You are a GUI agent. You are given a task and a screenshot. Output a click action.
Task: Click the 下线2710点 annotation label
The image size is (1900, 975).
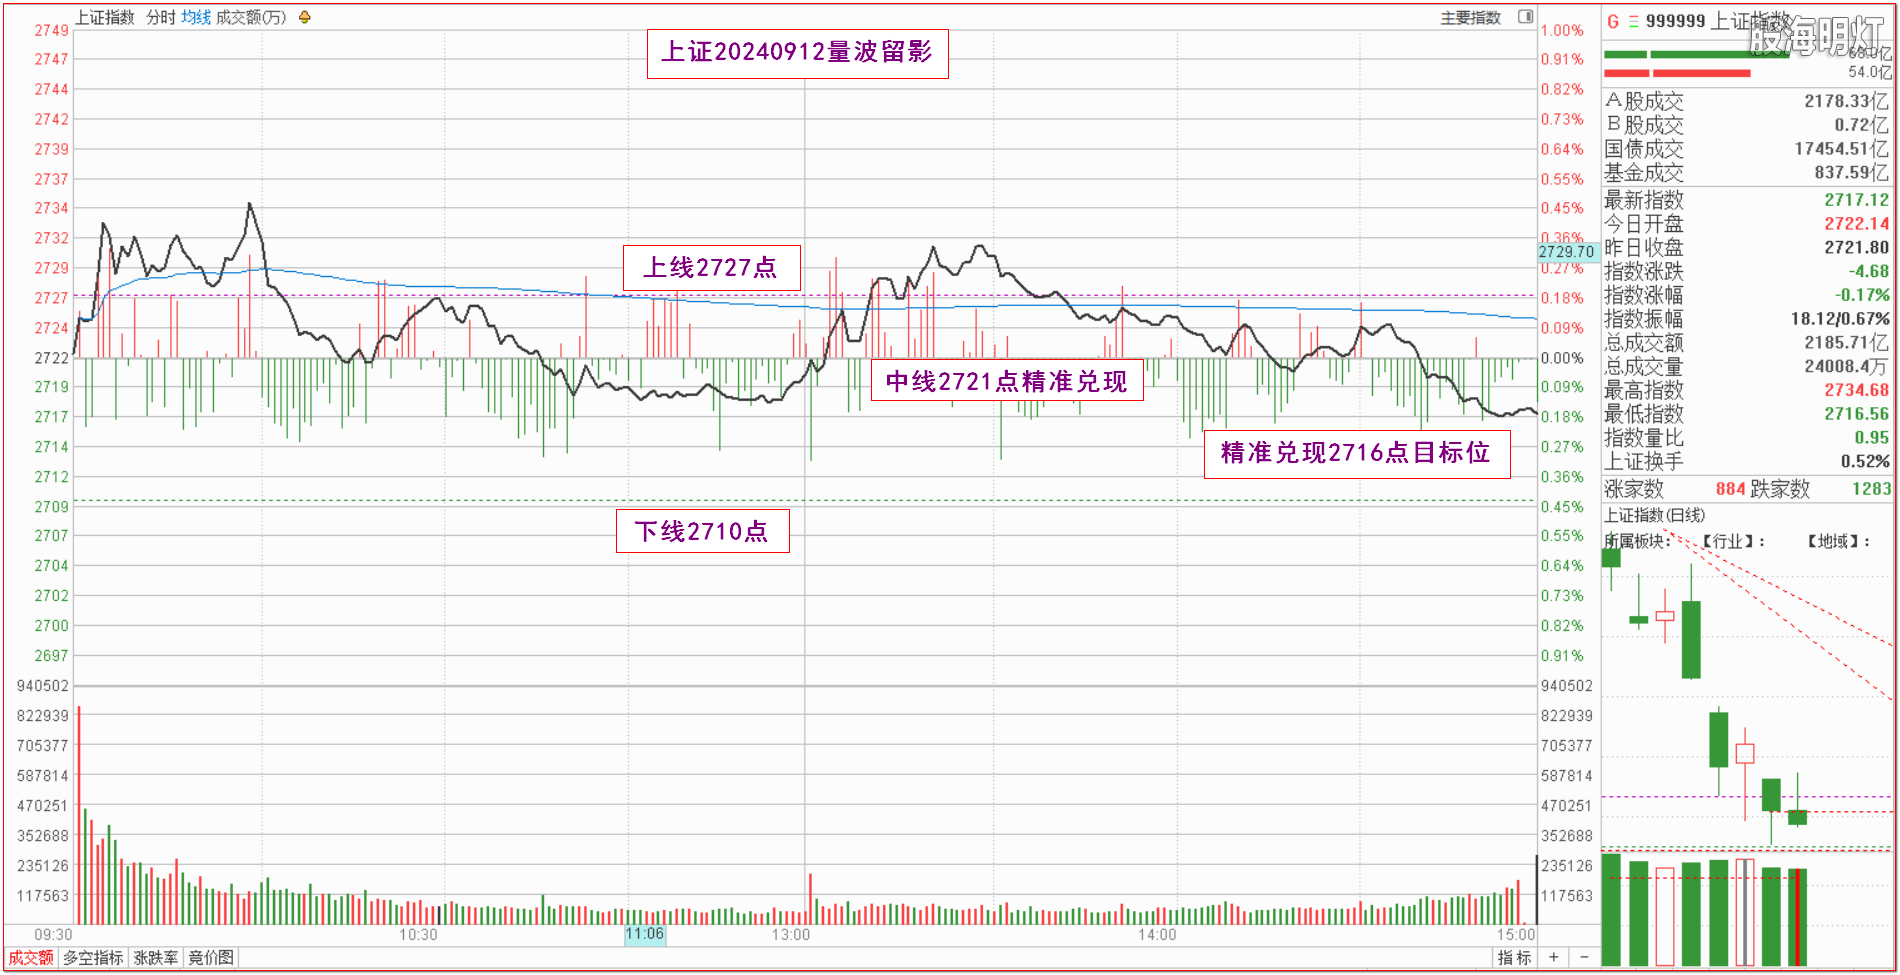pyautogui.click(x=702, y=531)
